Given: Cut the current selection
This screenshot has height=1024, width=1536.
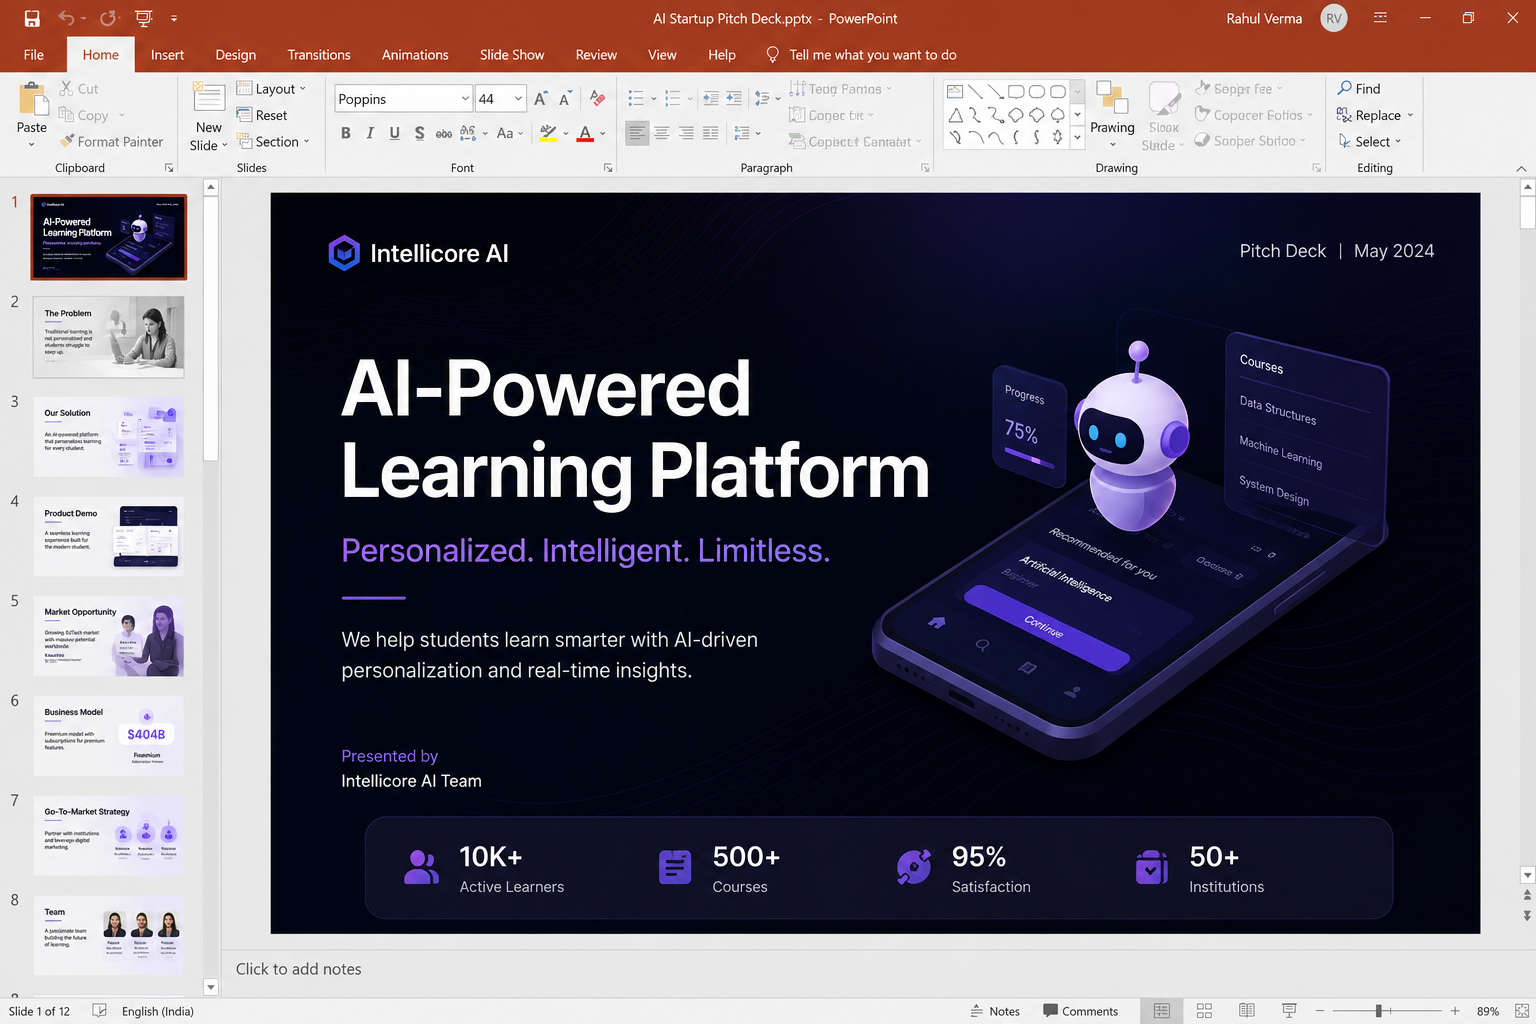Looking at the screenshot, I should (x=79, y=89).
